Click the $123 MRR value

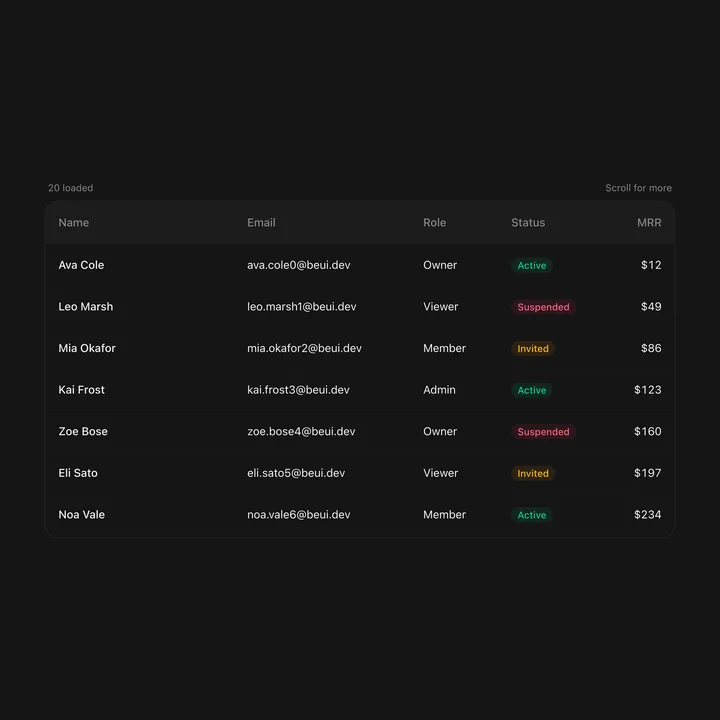tap(647, 390)
